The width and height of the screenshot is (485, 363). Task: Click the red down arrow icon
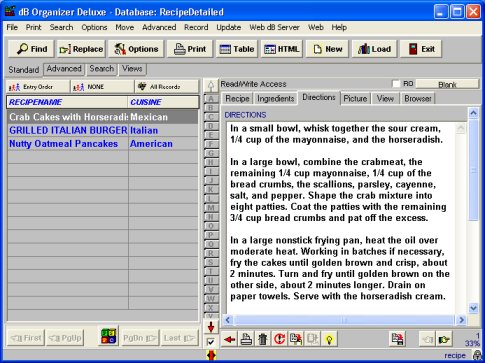[211, 327]
